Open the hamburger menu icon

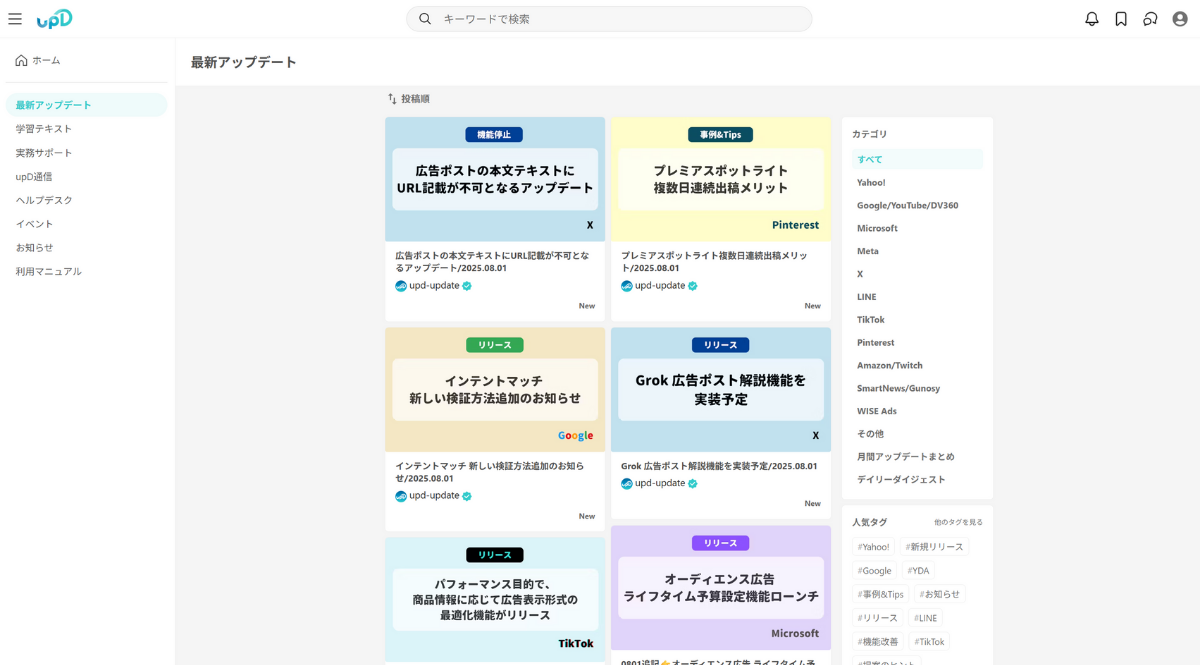(x=15, y=19)
